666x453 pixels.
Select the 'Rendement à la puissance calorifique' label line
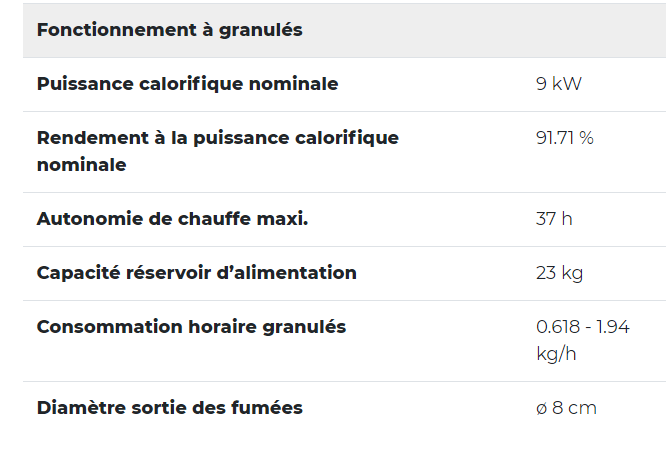[x=217, y=138]
